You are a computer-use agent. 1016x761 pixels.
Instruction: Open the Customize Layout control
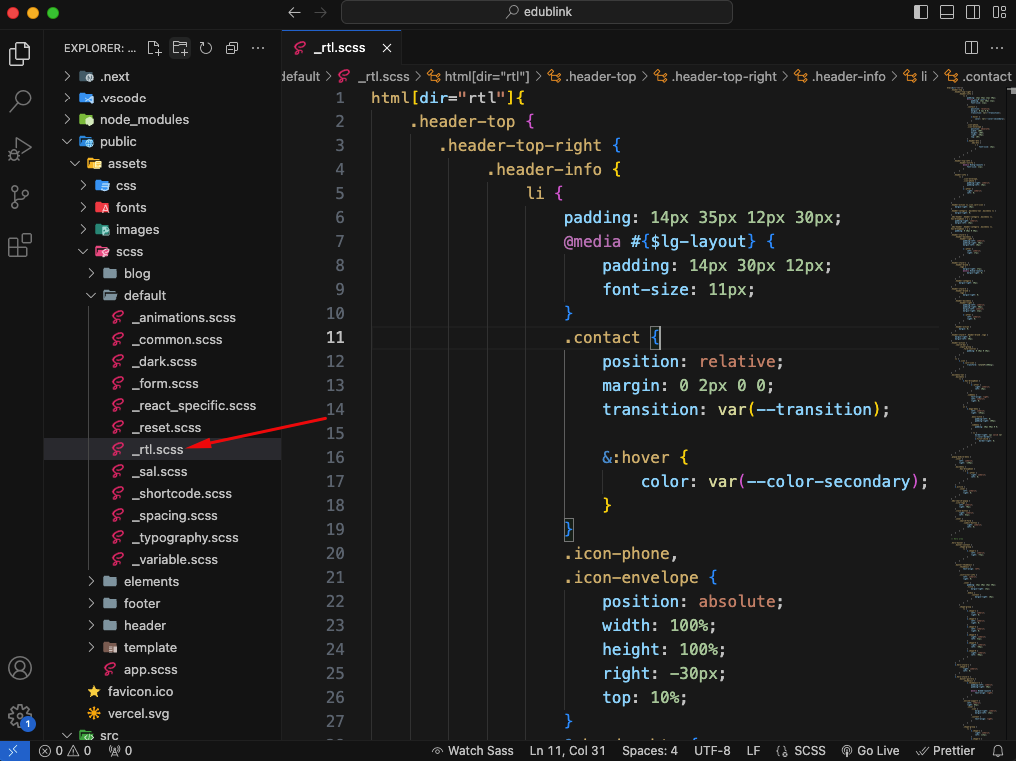999,12
